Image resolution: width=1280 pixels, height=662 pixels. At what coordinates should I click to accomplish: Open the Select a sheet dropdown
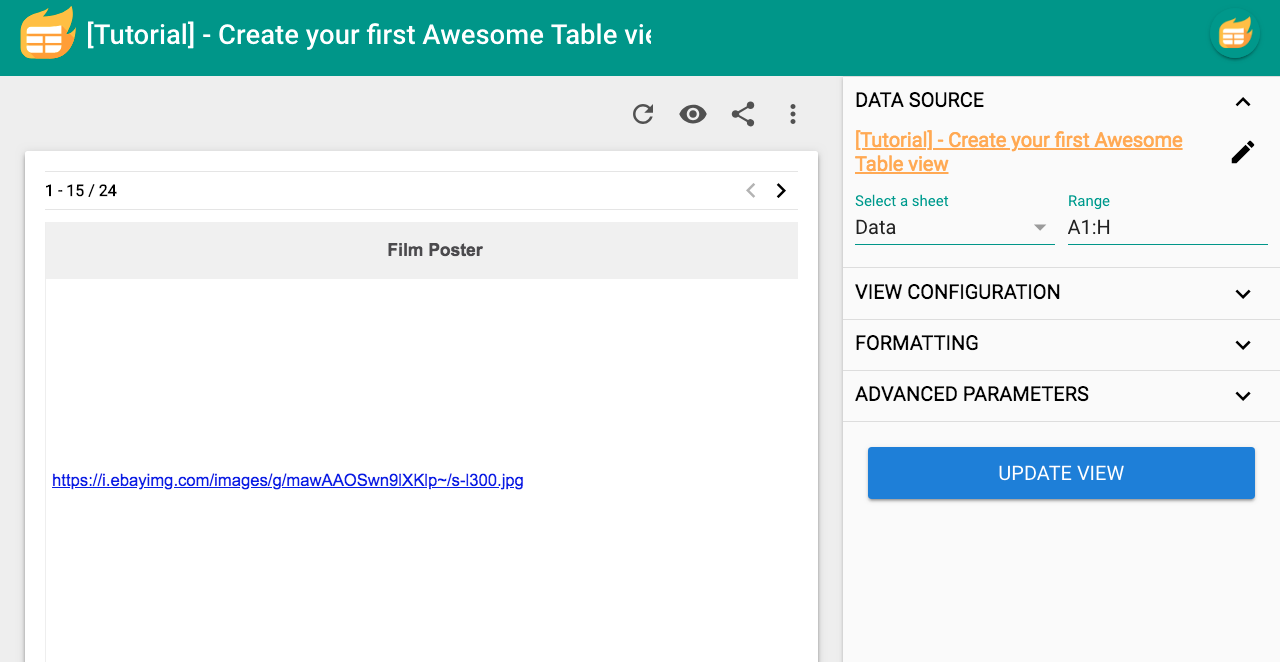point(954,227)
